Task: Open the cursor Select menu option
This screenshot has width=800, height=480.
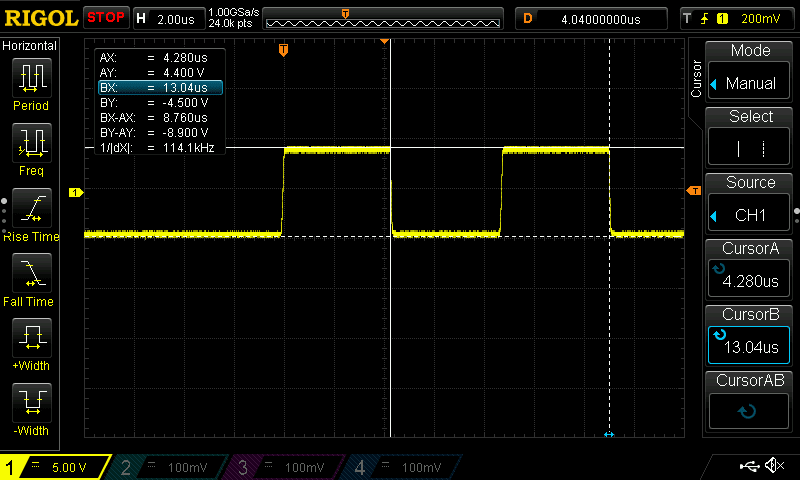Action: (751, 138)
